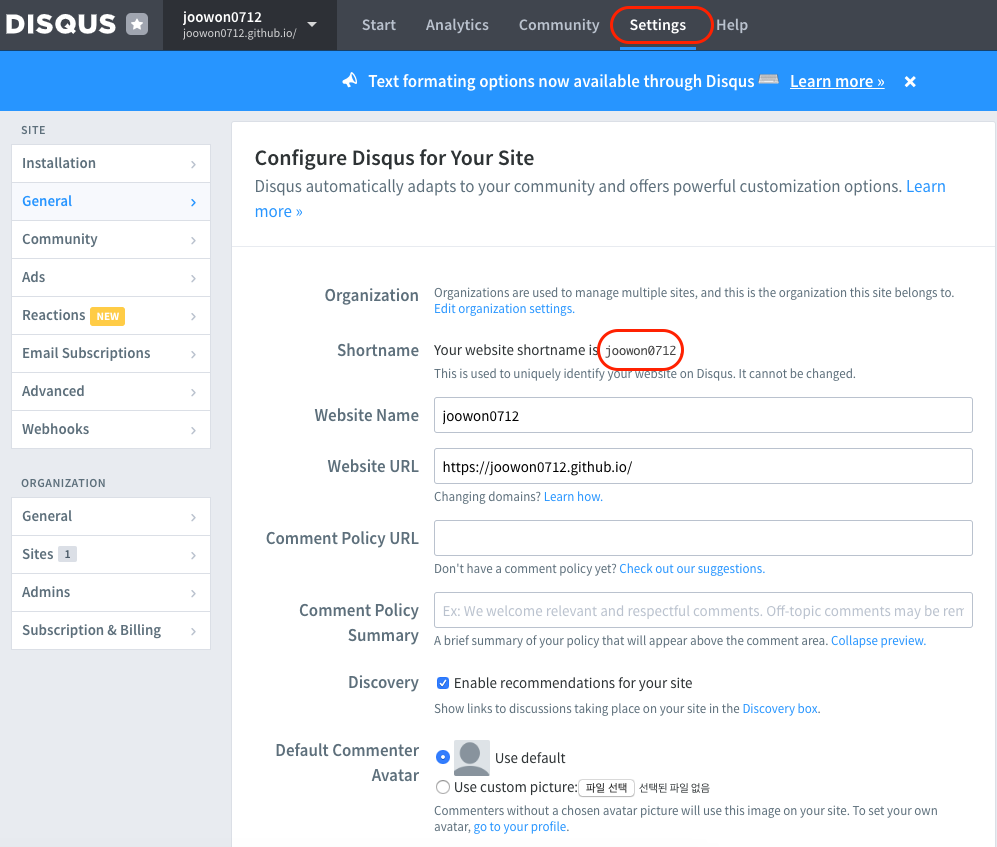Image resolution: width=997 pixels, height=847 pixels.
Task: Click the chevron on the Reactions row
Action: [193, 316]
